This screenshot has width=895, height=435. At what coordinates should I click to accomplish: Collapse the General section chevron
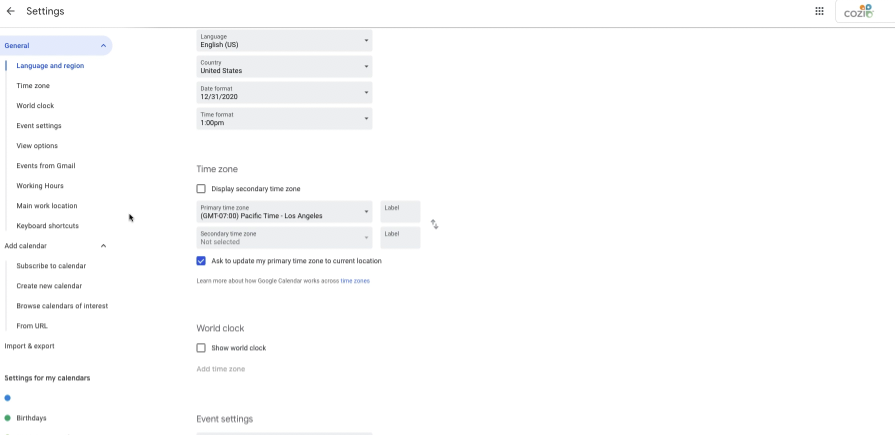[103, 46]
